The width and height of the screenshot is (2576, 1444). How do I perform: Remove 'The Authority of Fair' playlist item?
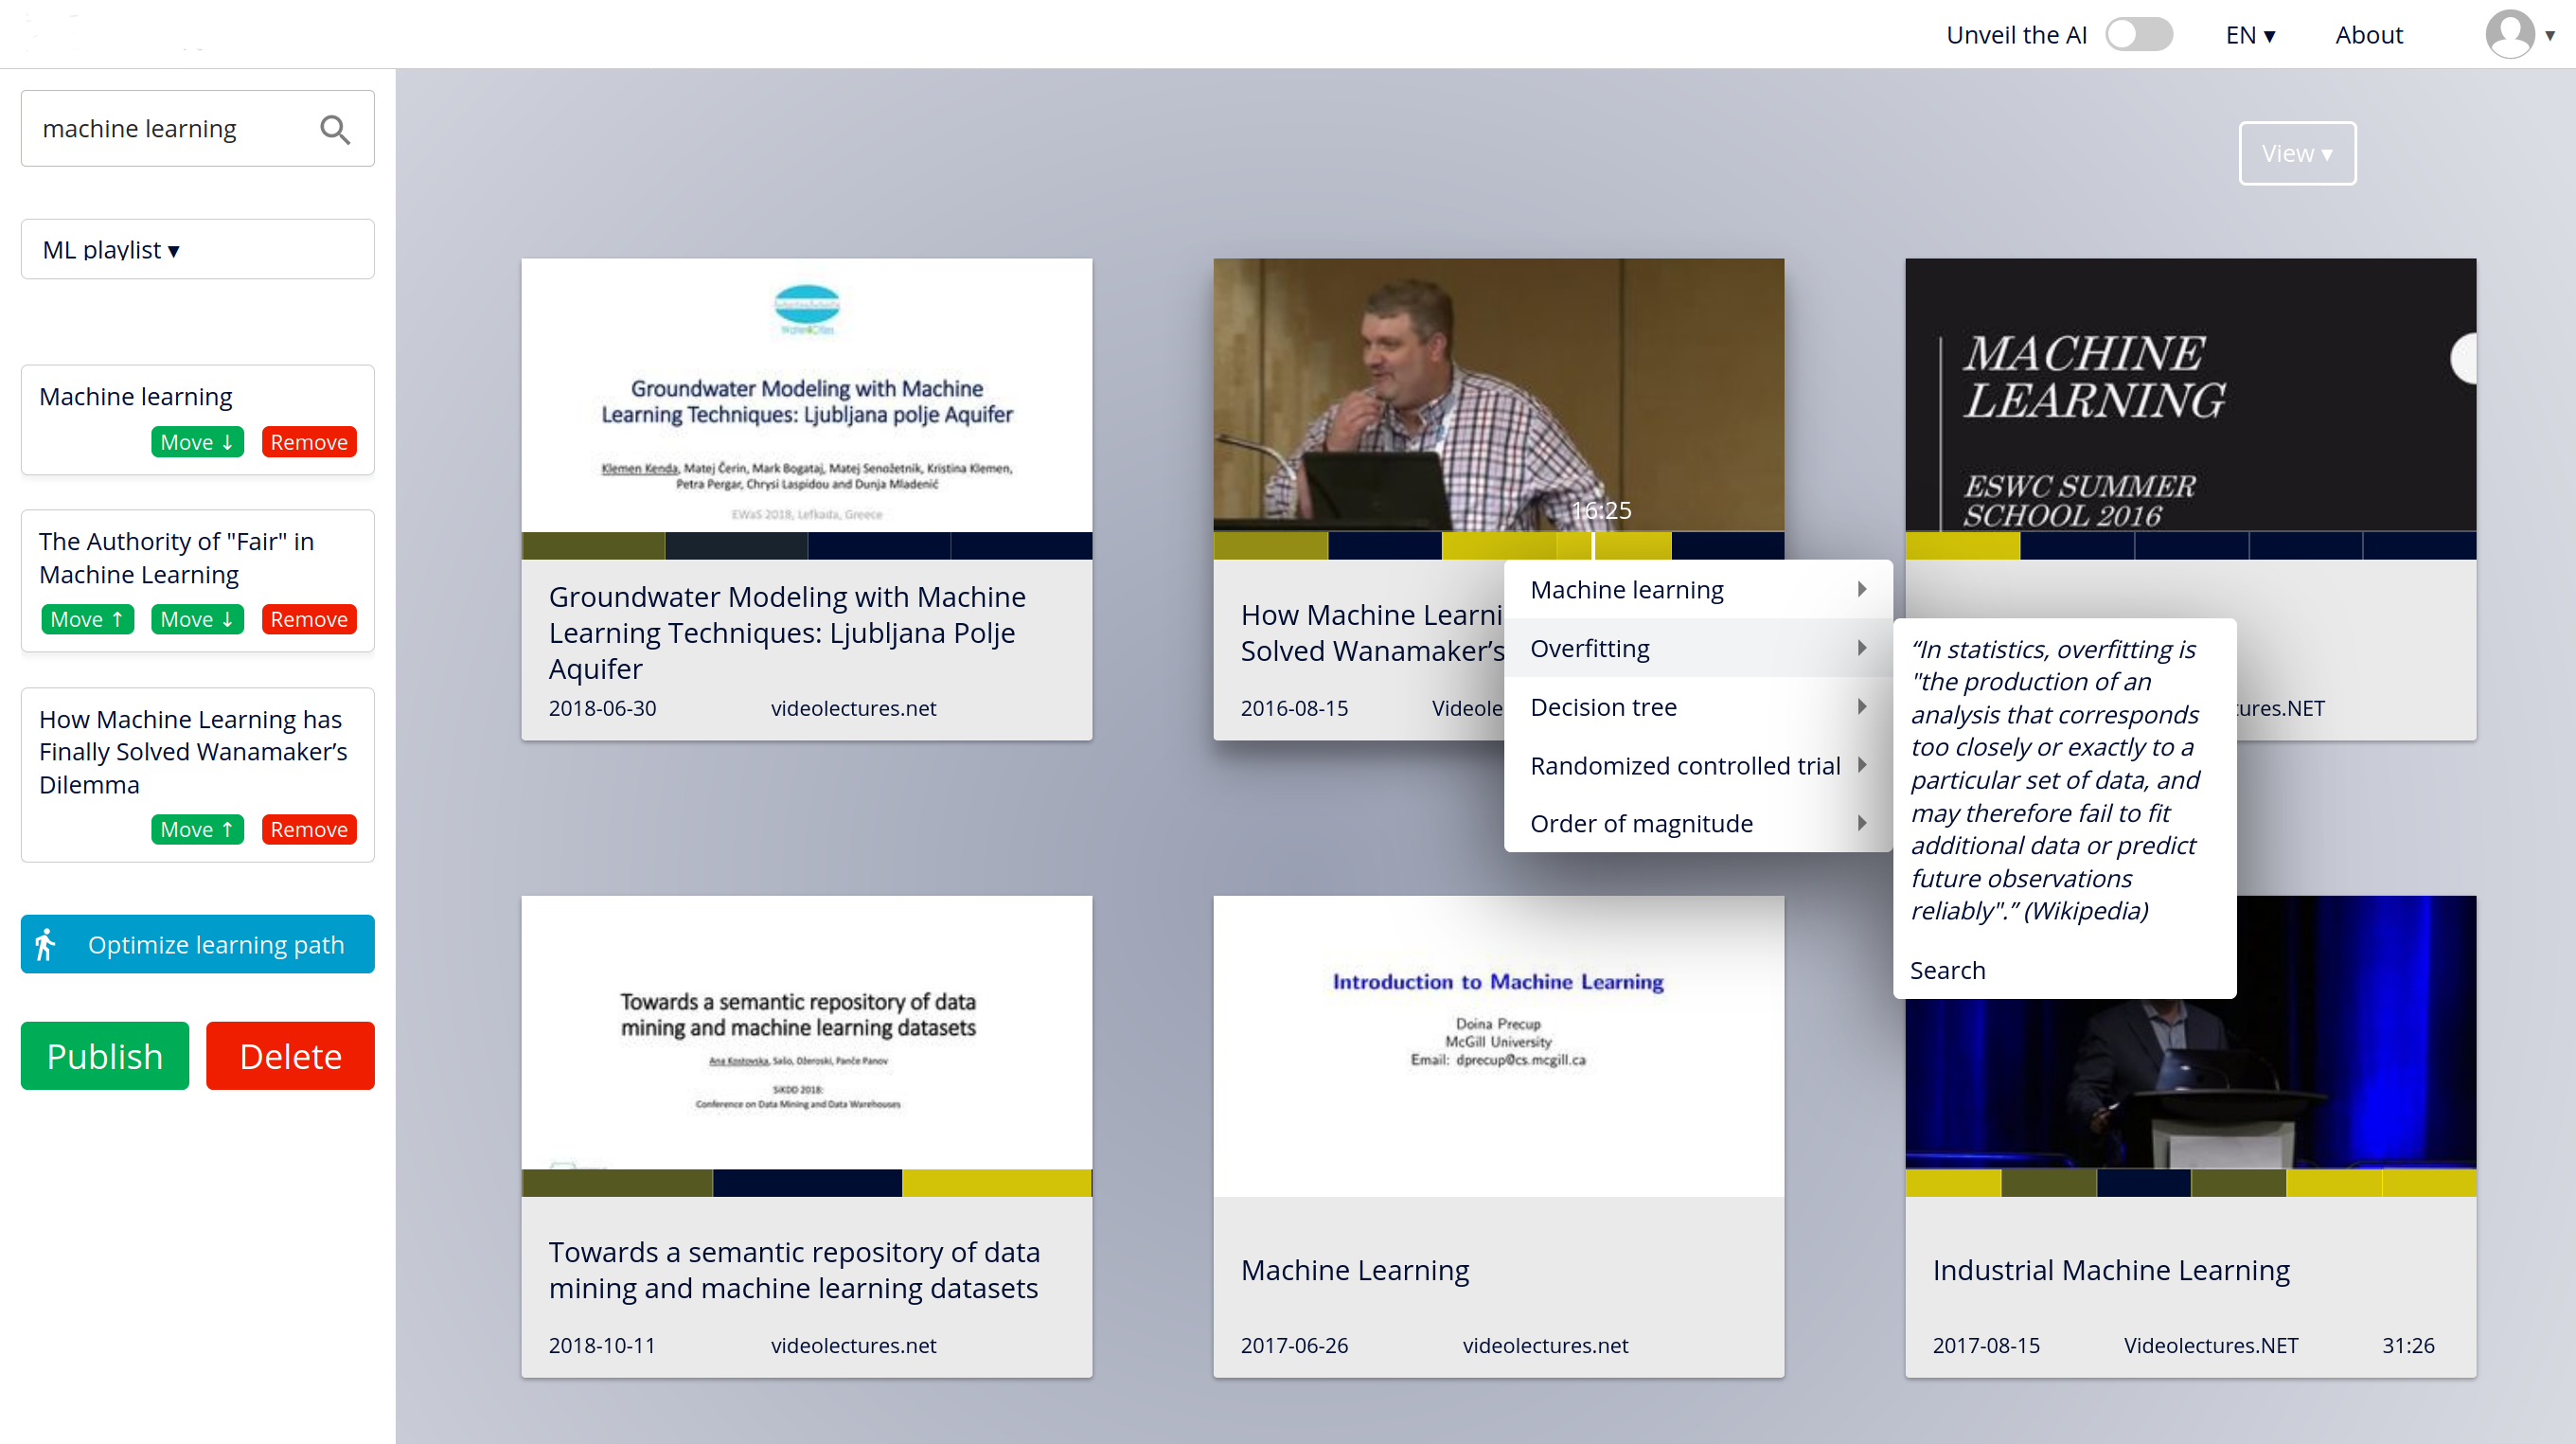pyautogui.click(x=308, y=619)
